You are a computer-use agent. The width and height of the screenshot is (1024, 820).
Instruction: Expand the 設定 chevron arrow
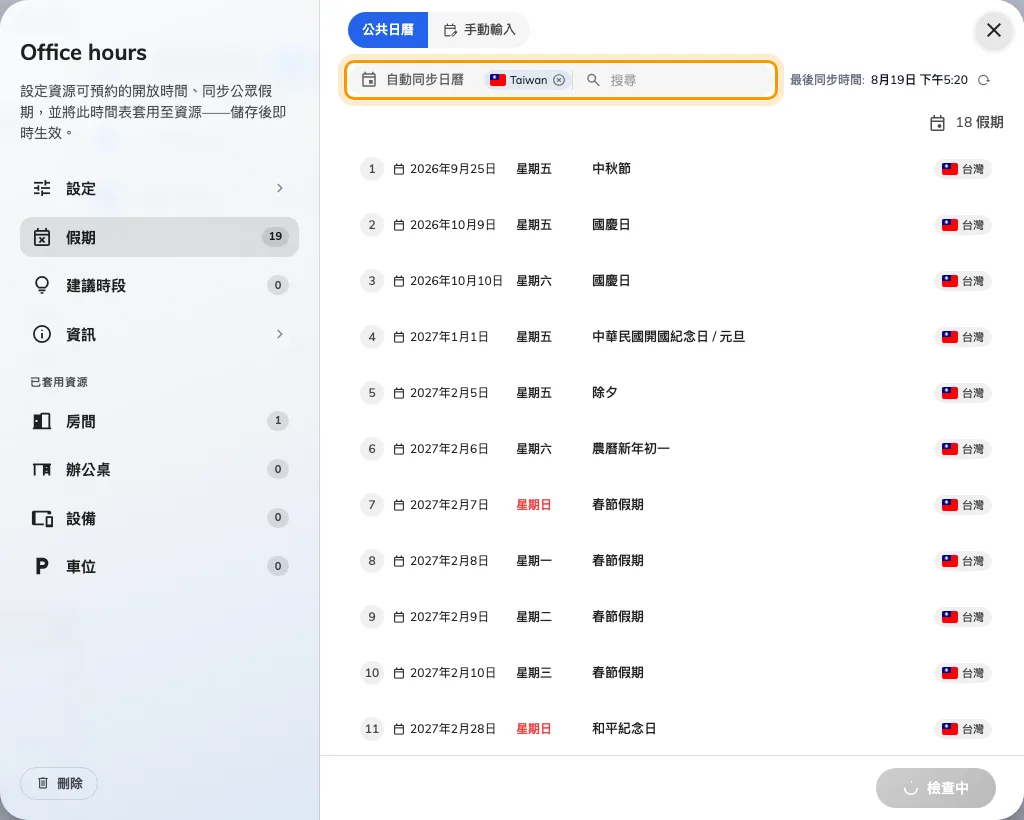coord(280,188)
